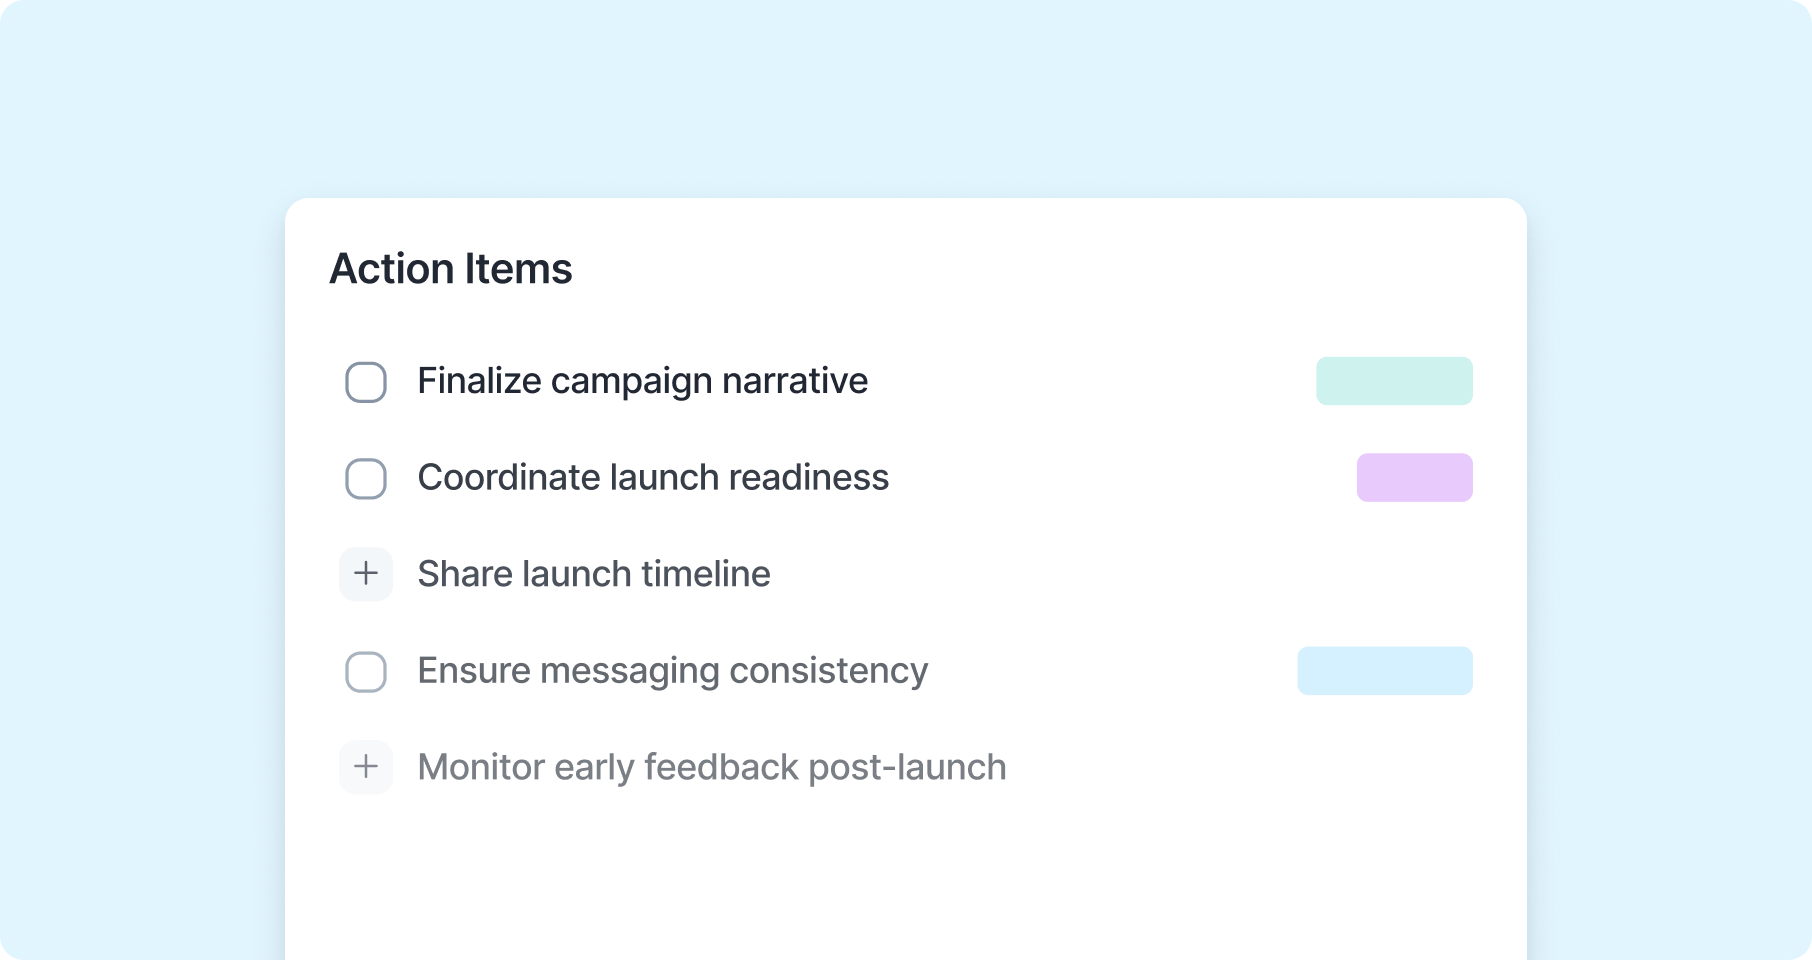Mark Finalize campaign narrative as done
Viewport: 1812px width, 960px height.
366,382
